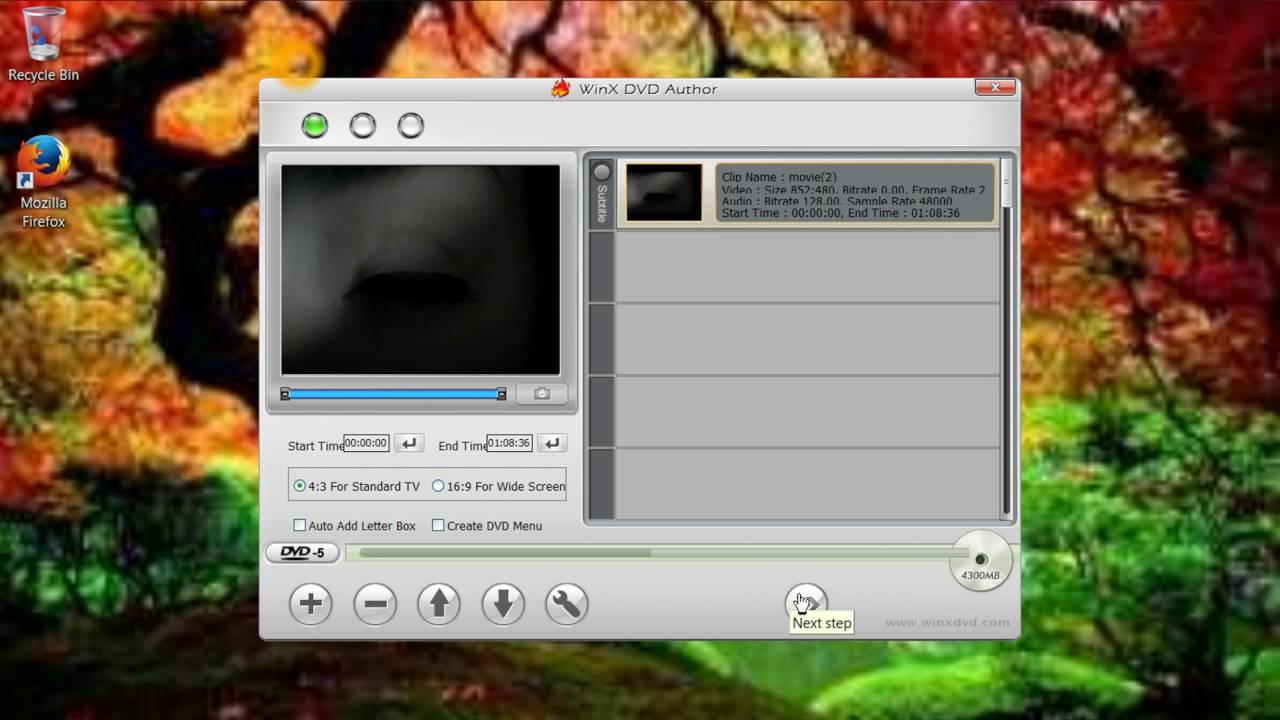Close the WinX DVD Author window

click(x=995, y=88)
